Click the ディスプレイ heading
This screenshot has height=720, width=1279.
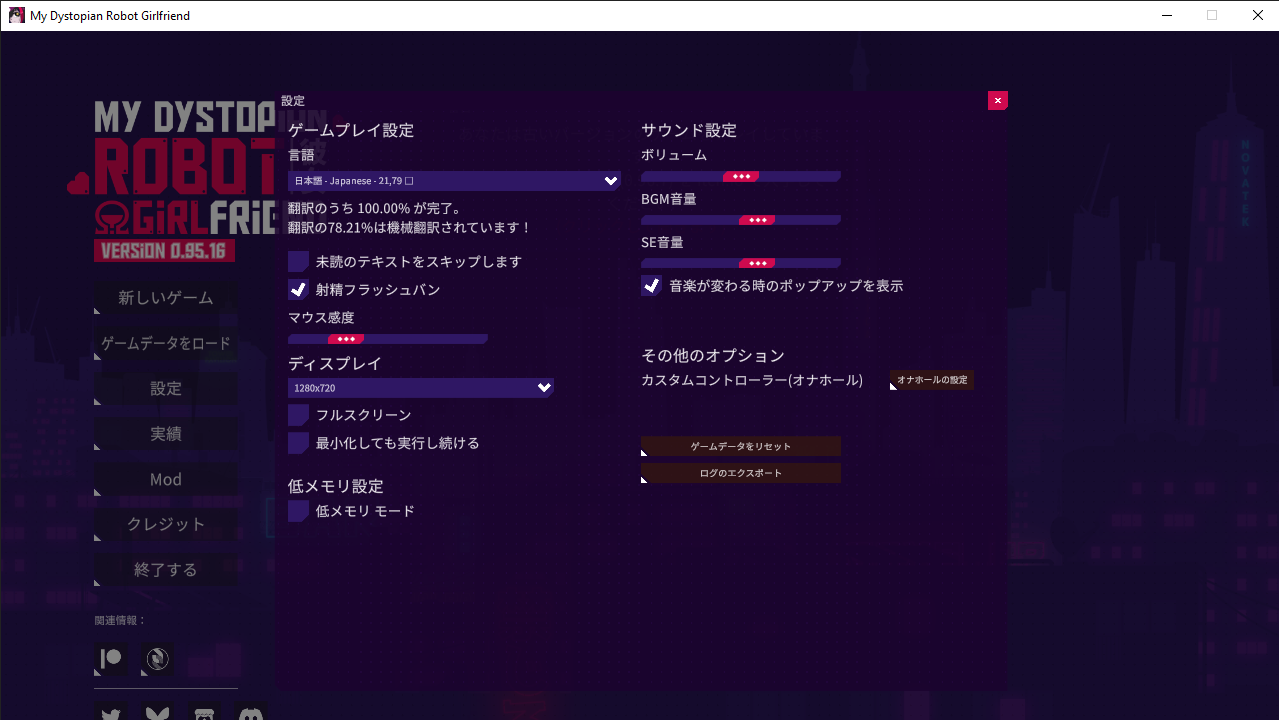click(x=335, y=363)
